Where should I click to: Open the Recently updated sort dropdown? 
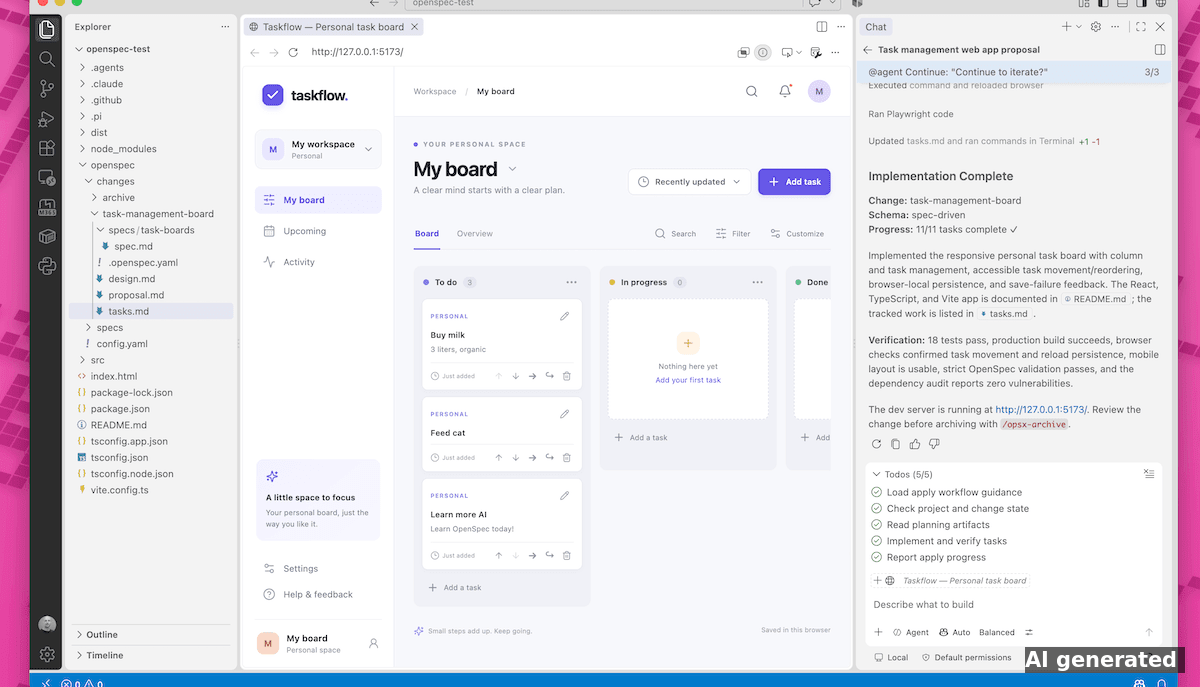pyautogui.click(x=689, y=182)
